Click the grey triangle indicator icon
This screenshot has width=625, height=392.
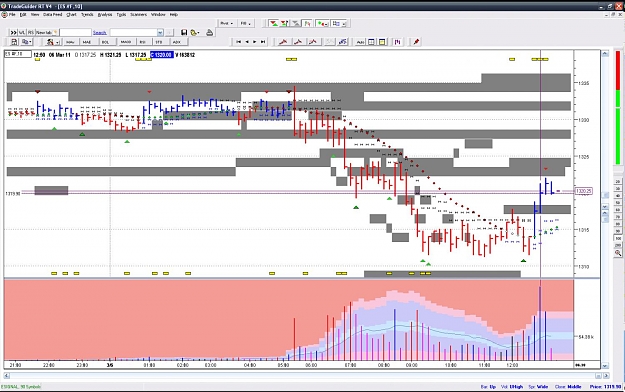[x=295, y=24]
